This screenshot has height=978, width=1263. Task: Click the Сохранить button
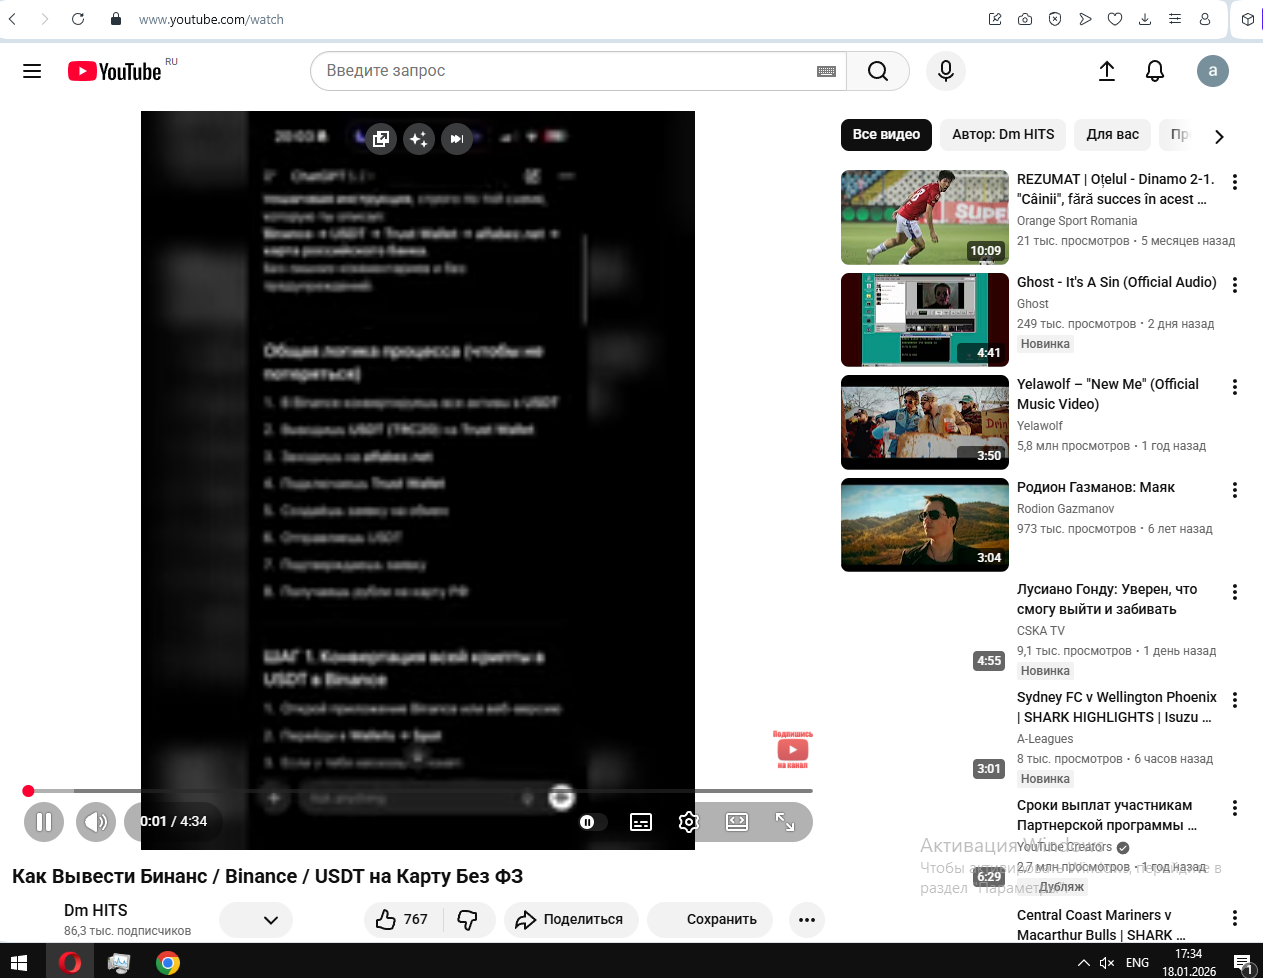[713, 920]
